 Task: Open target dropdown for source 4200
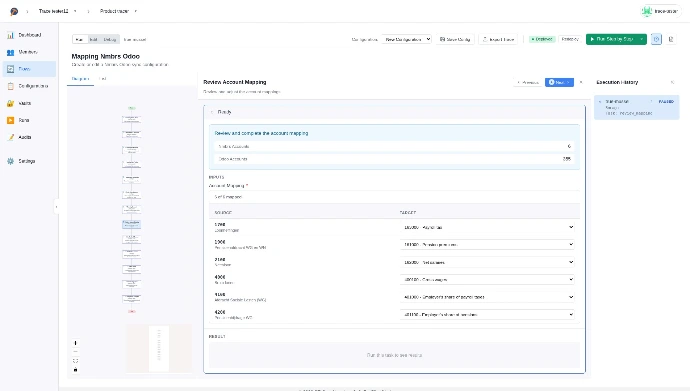487,314
